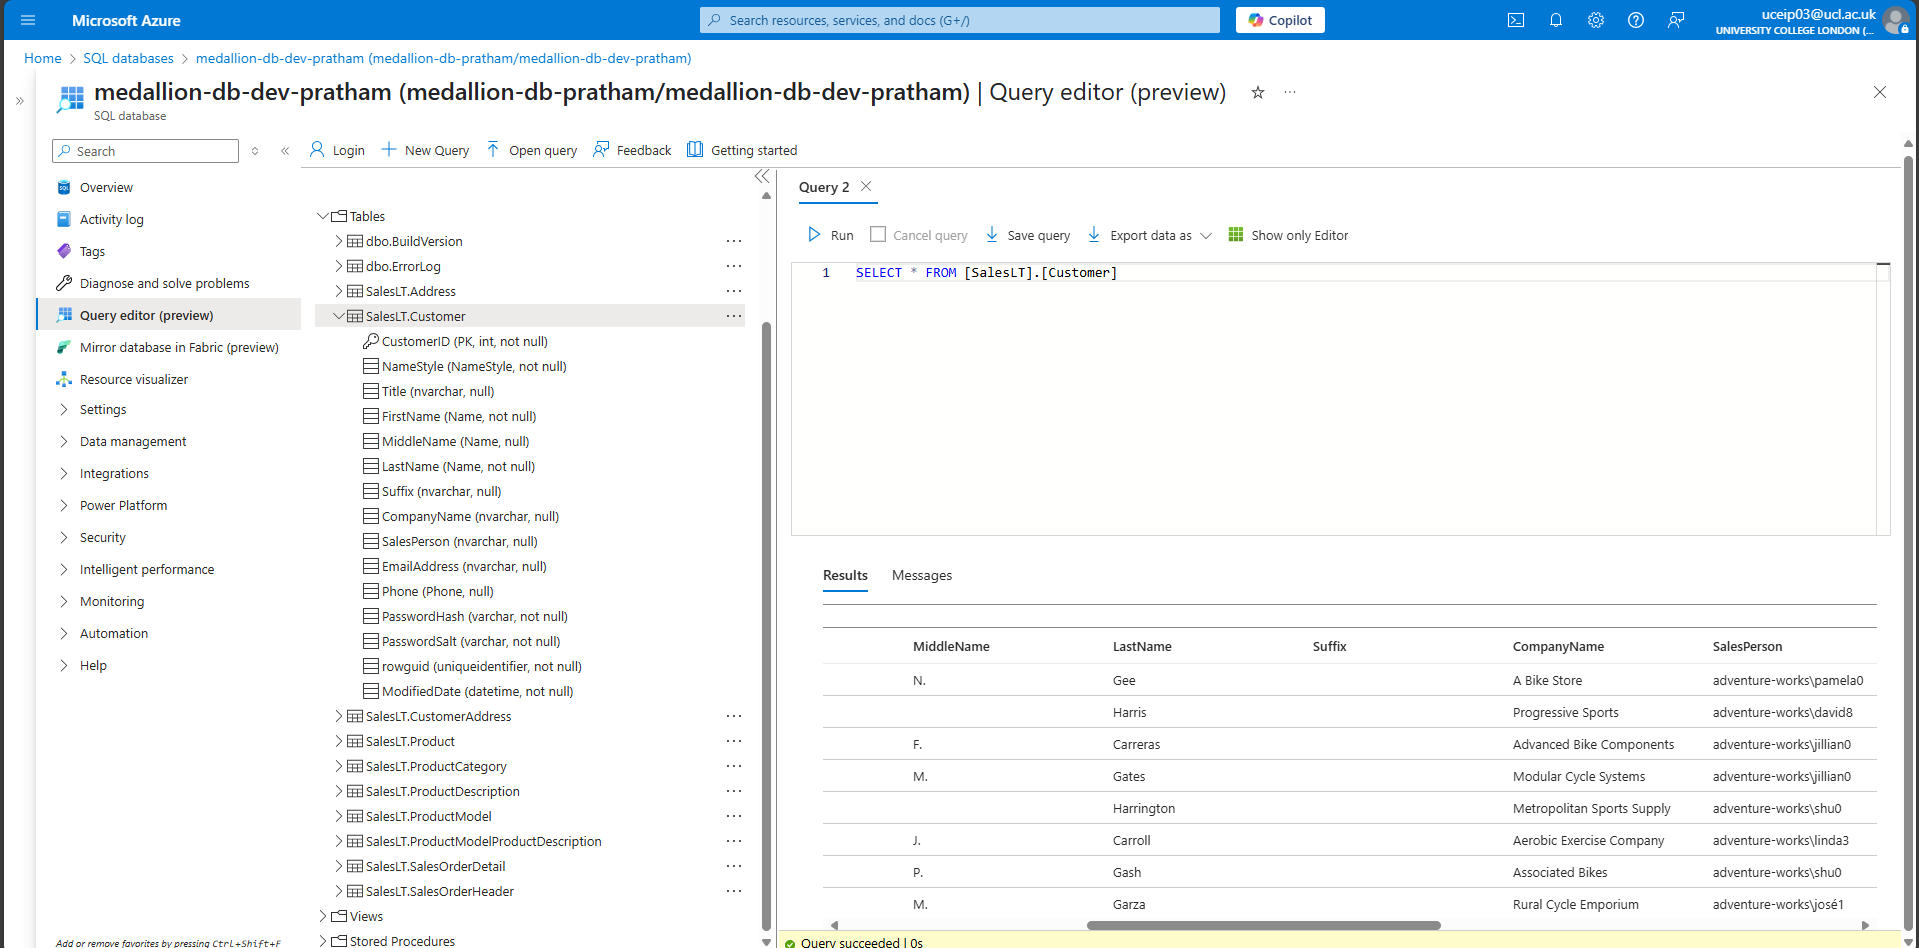Close the Query 2 tab
Screen dimensions: 1919x948
tap(866, 186)
